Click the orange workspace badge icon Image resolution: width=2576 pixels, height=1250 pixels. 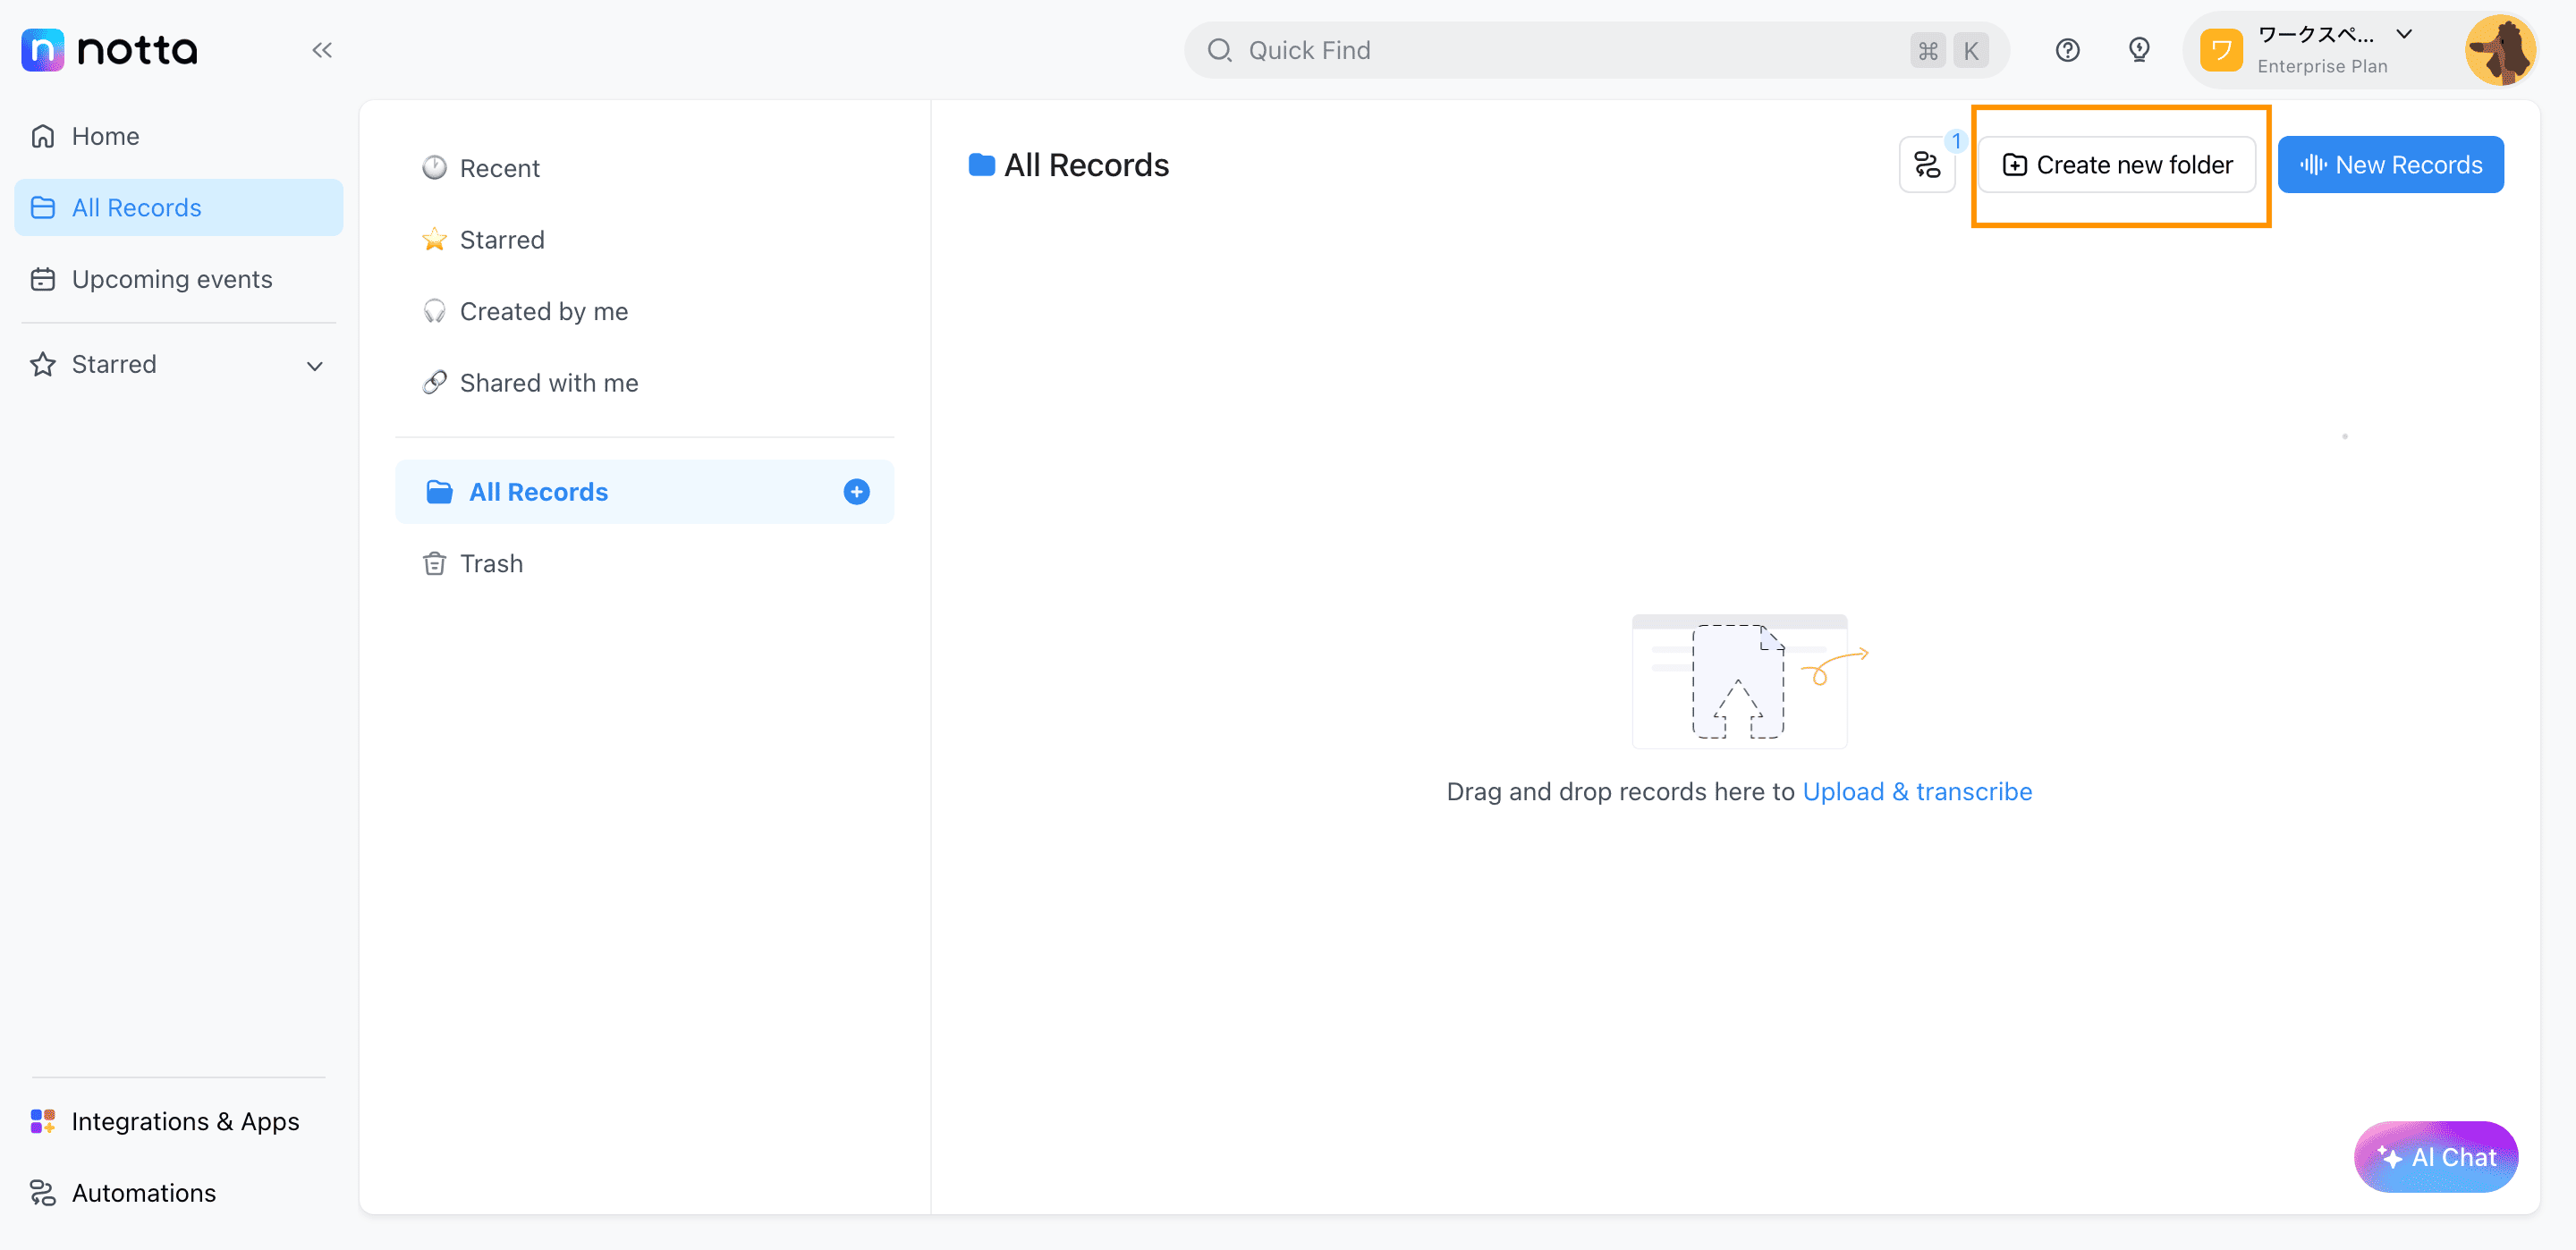coord(2221,50)
